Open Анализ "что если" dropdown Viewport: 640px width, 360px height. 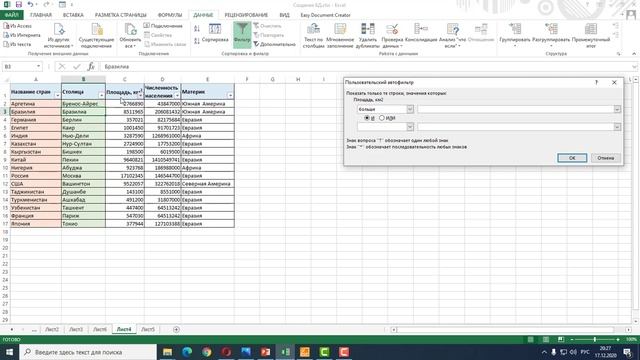click(x=453, y=36)
